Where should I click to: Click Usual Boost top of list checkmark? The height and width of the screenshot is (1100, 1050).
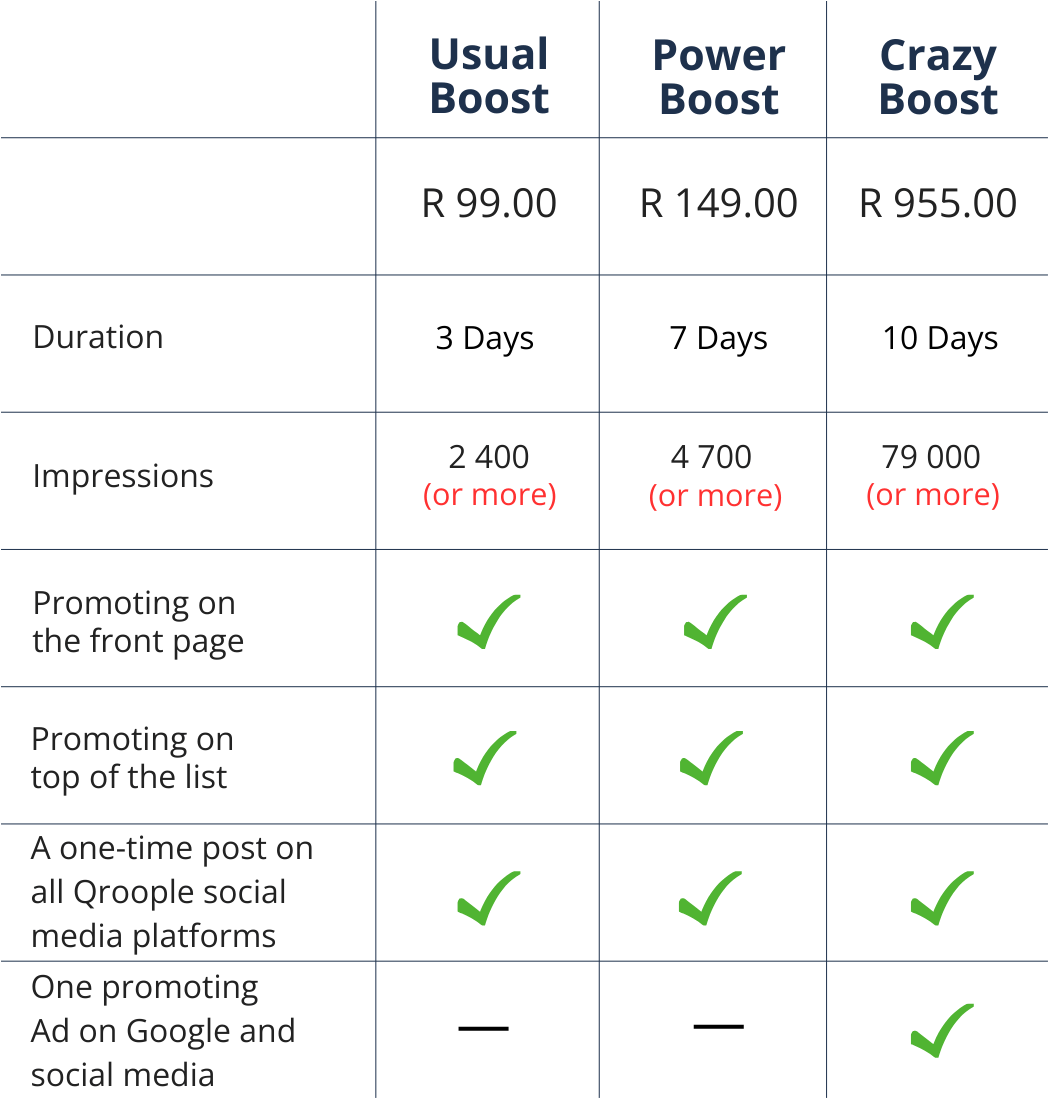tap(485, 758)
